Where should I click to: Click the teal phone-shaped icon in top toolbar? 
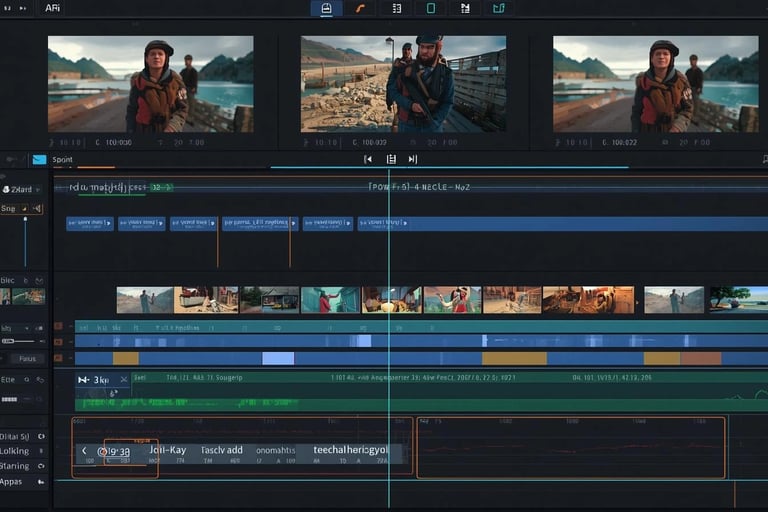point(431,8)
